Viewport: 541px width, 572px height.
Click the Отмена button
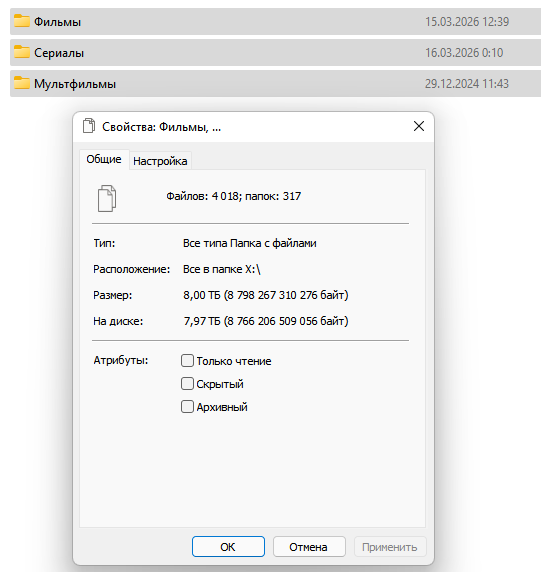(x=309, y=546)
